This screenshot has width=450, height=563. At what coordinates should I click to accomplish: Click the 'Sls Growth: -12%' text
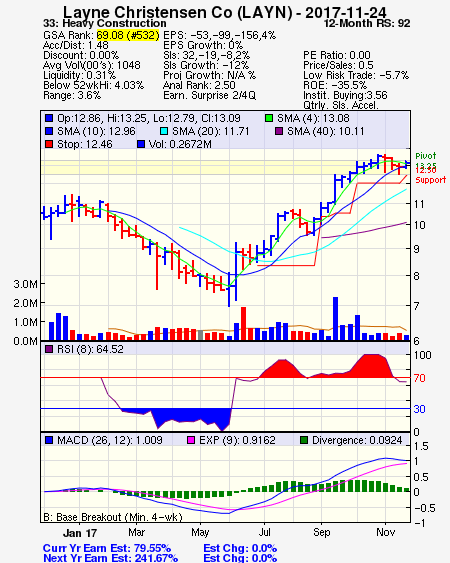(x=206, y=65)
